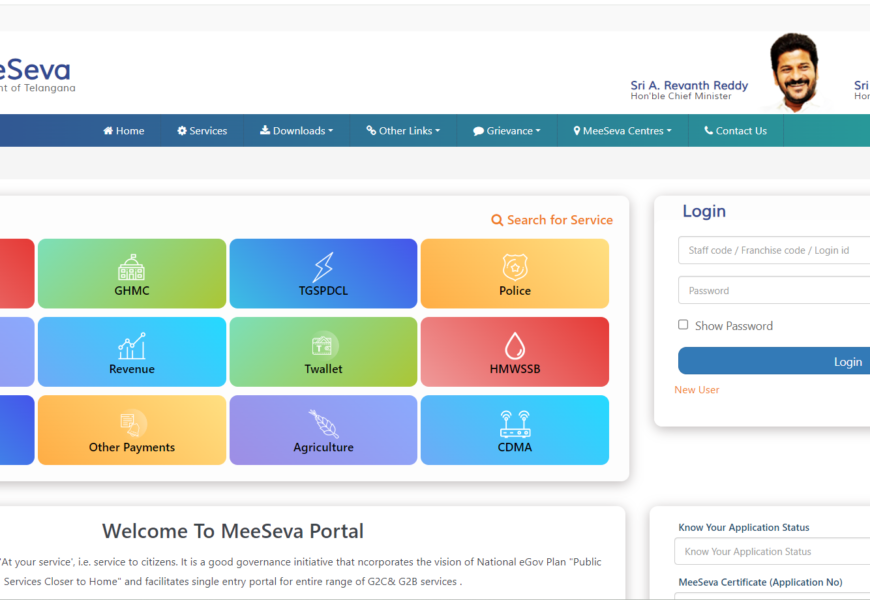Open the Grievance dropdown menu

click(x=507, y=131)
